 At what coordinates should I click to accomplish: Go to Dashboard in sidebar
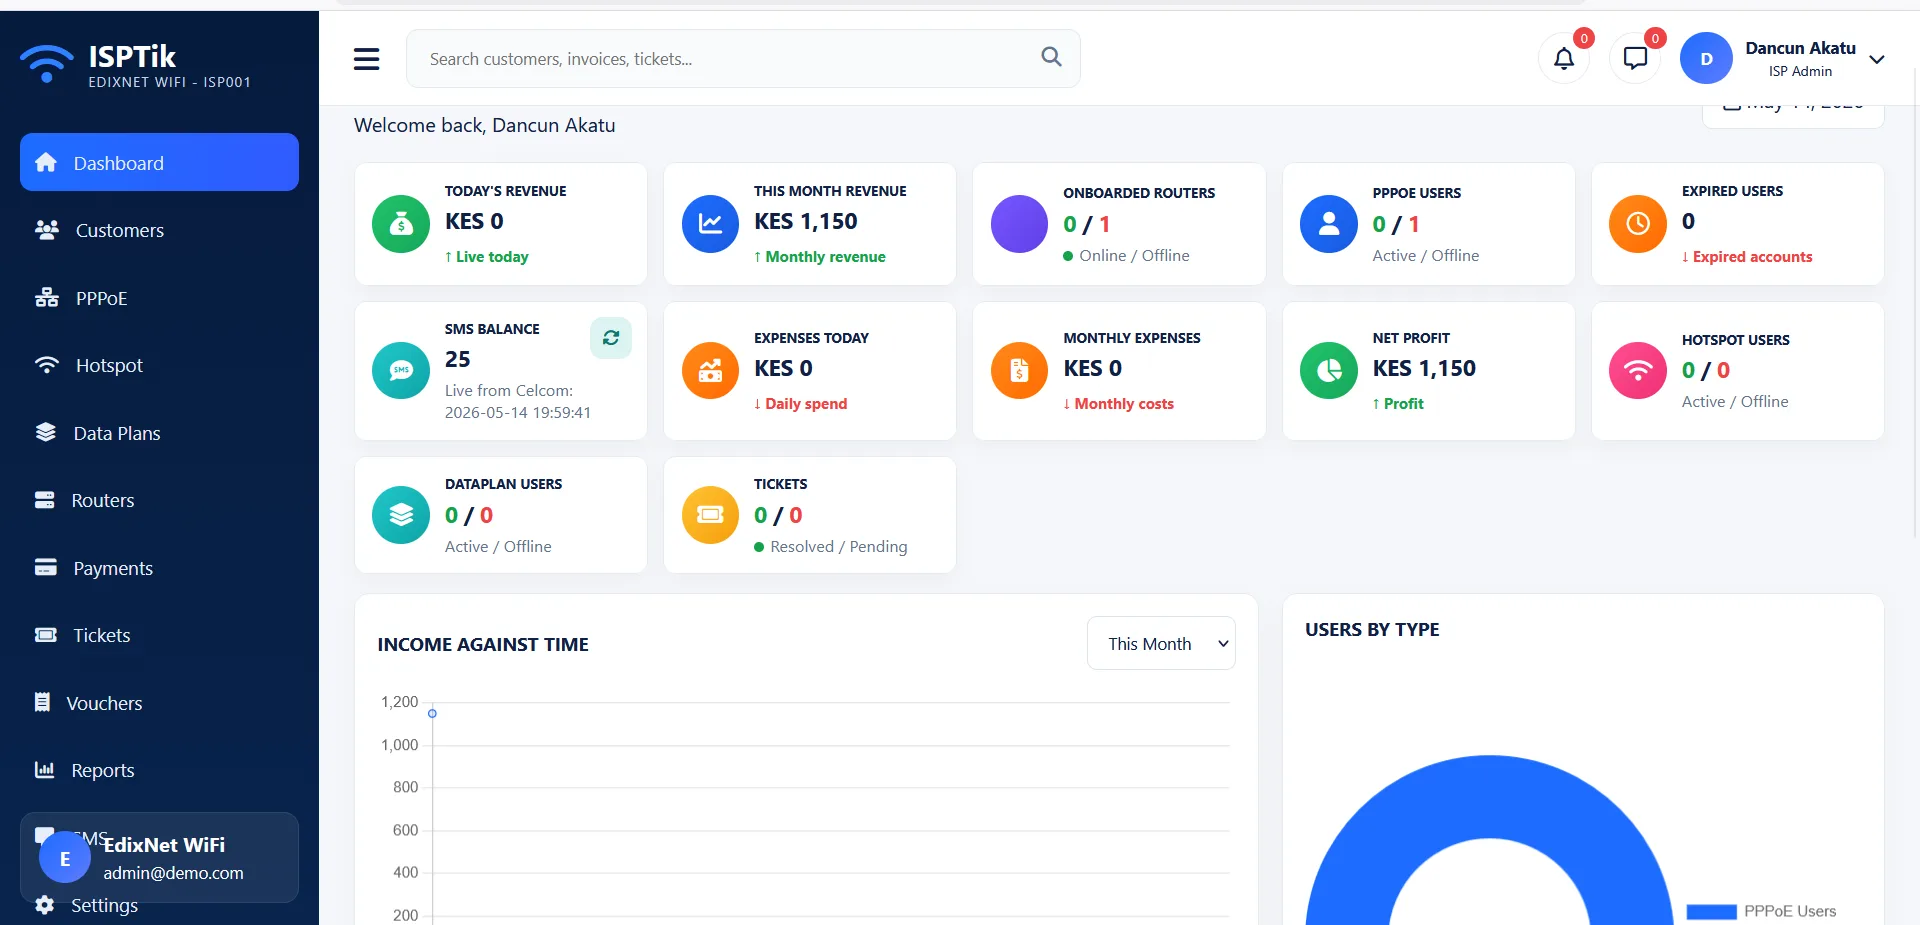[x=159, y=162]
